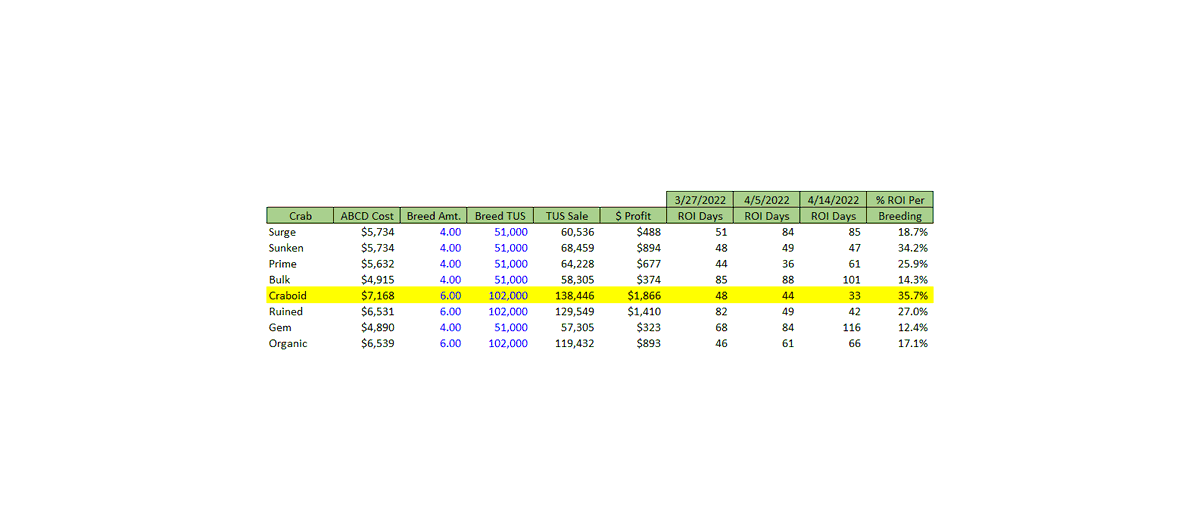Select Ruined's ROI percentage '27.0%'
The image size is (1200, 510).
(913, 312)
